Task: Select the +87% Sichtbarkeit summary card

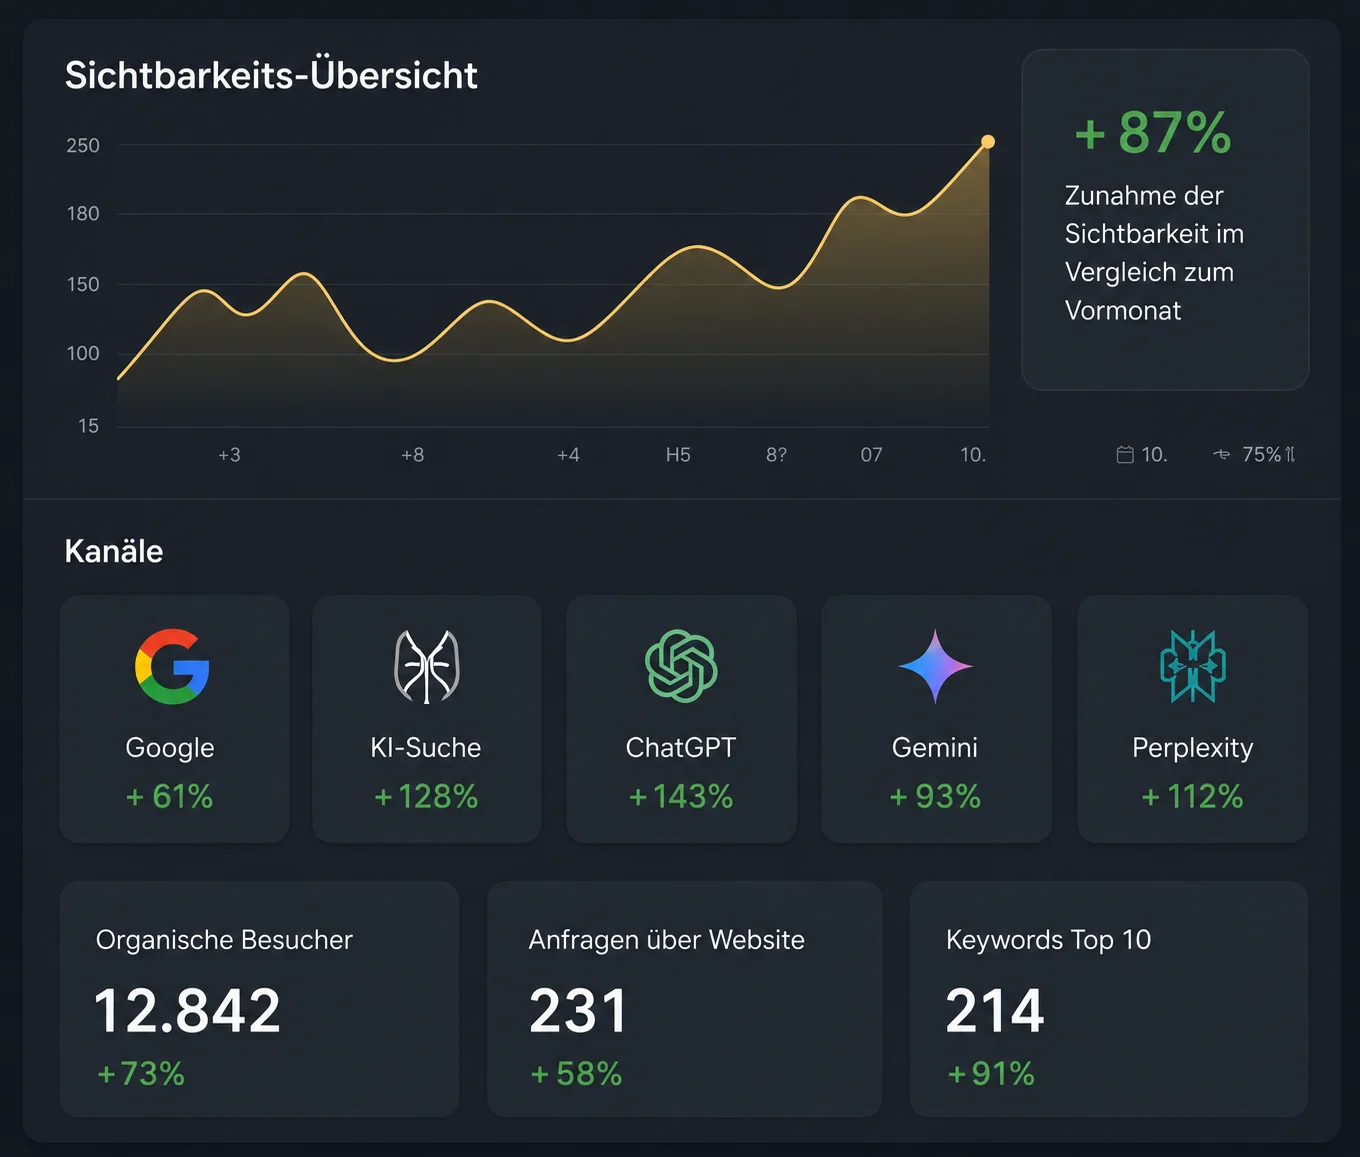Action: (x=1165, y=220)
